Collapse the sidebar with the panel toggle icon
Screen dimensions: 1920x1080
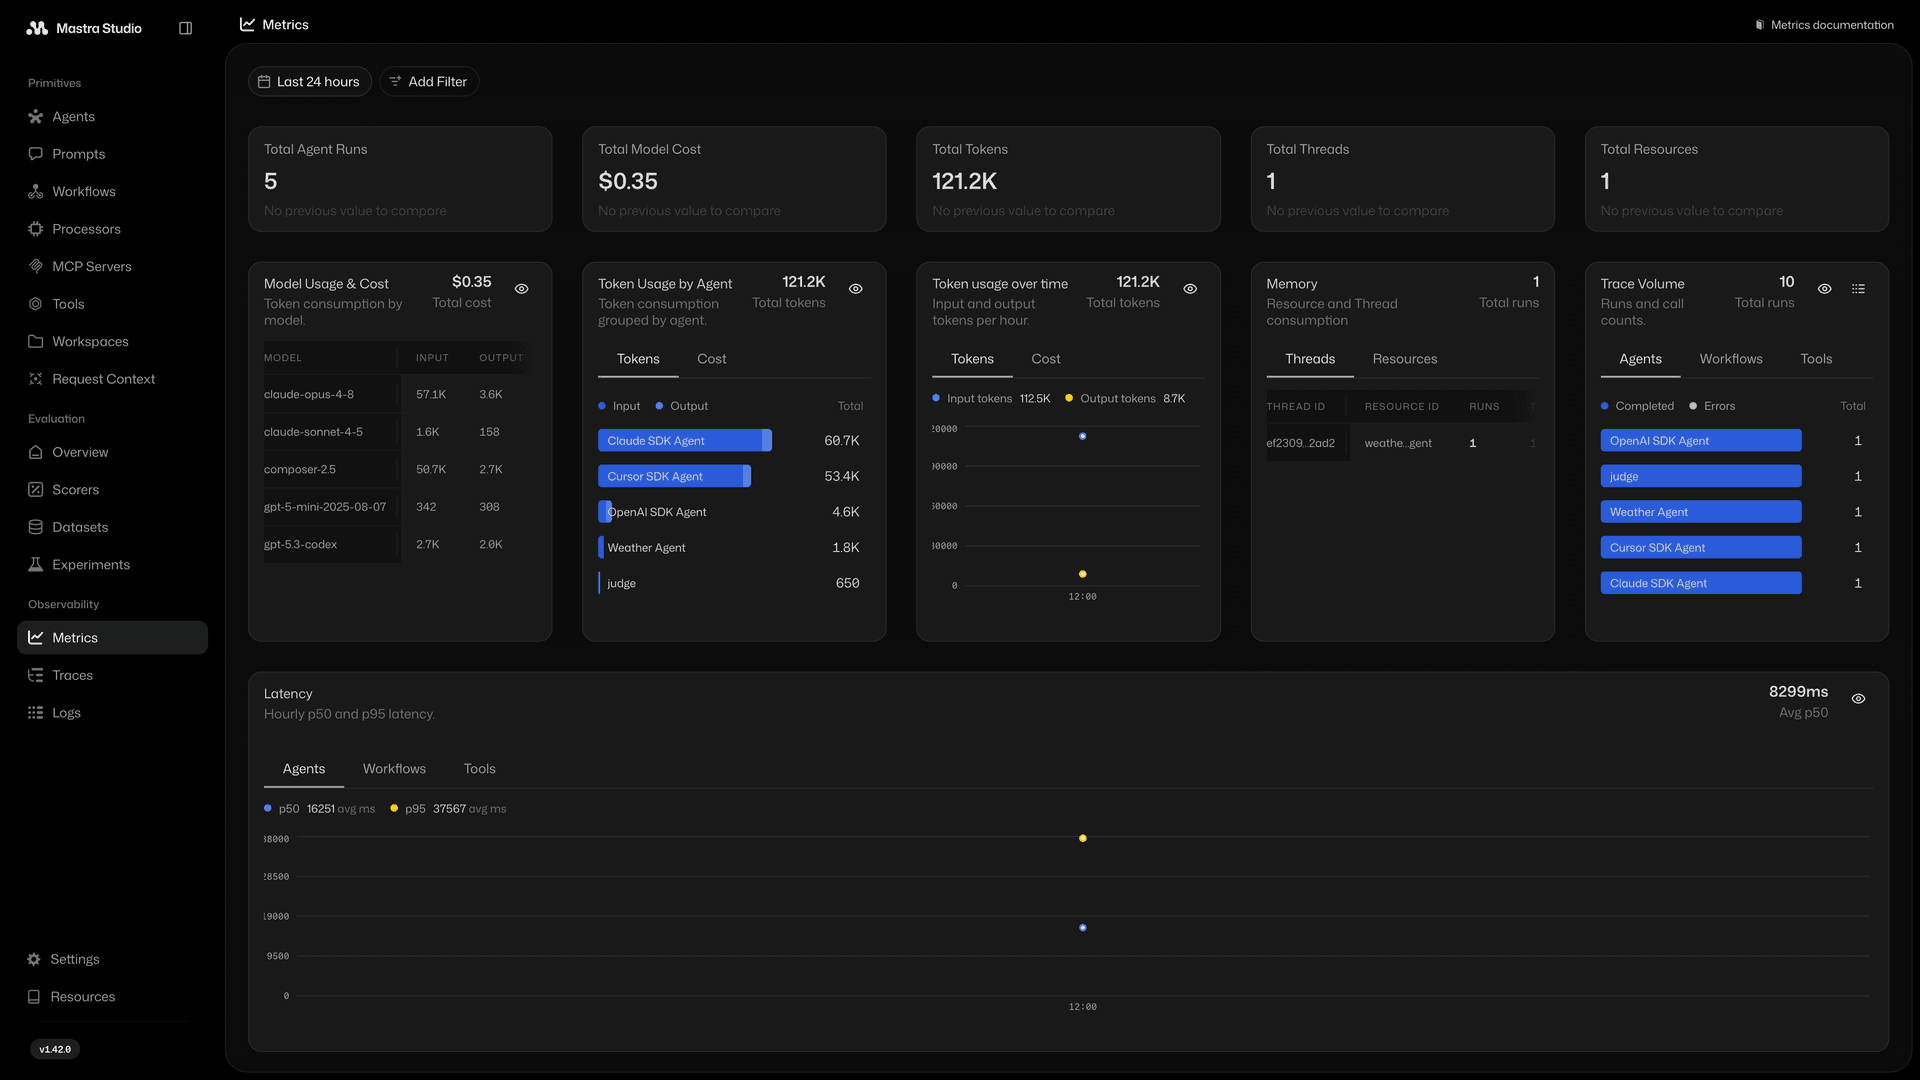(x=185, y=28)
